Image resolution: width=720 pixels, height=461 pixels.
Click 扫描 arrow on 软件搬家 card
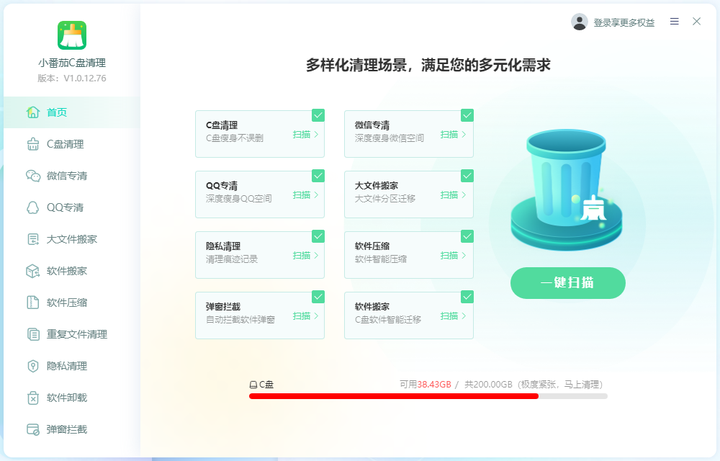[453, 316]
